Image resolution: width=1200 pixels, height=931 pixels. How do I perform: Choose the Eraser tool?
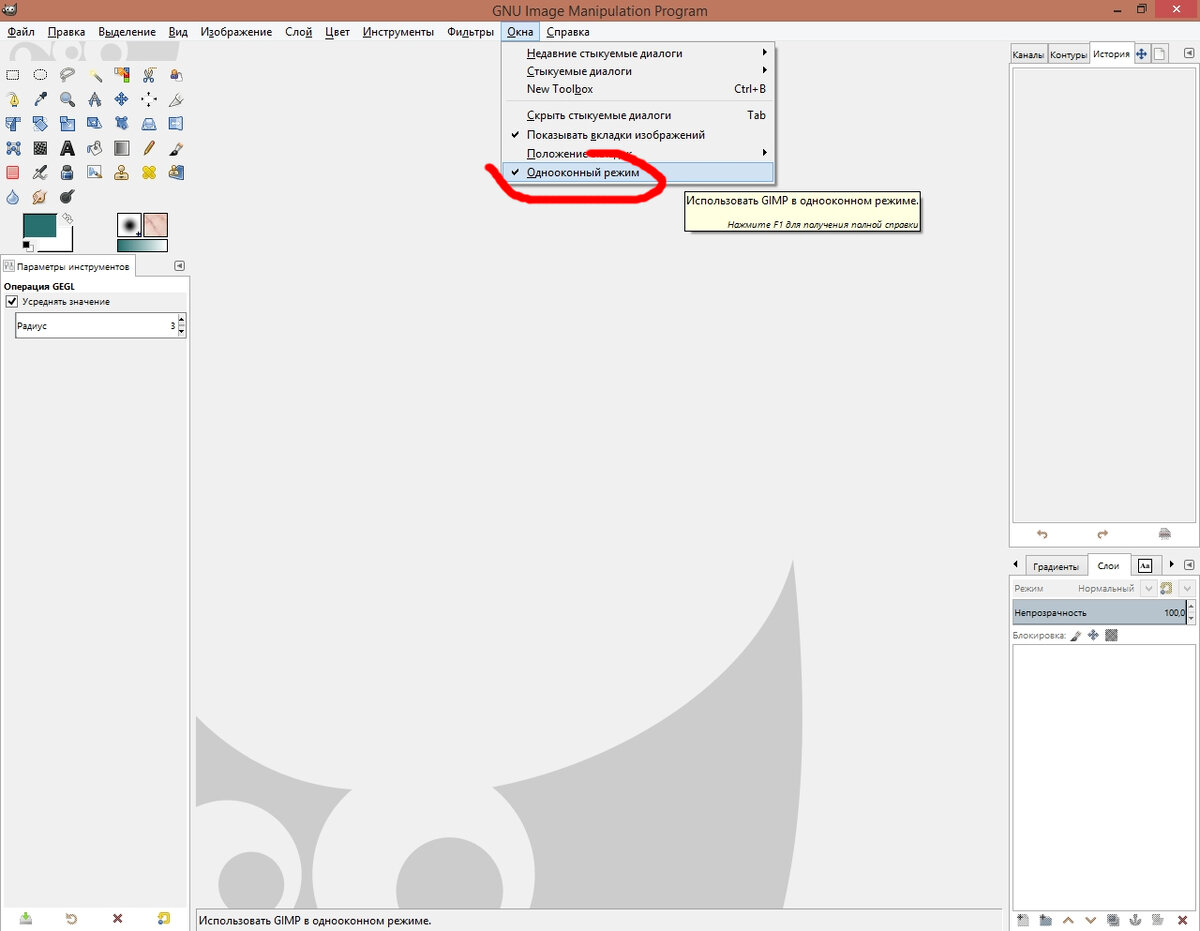[x=13, y=172]
